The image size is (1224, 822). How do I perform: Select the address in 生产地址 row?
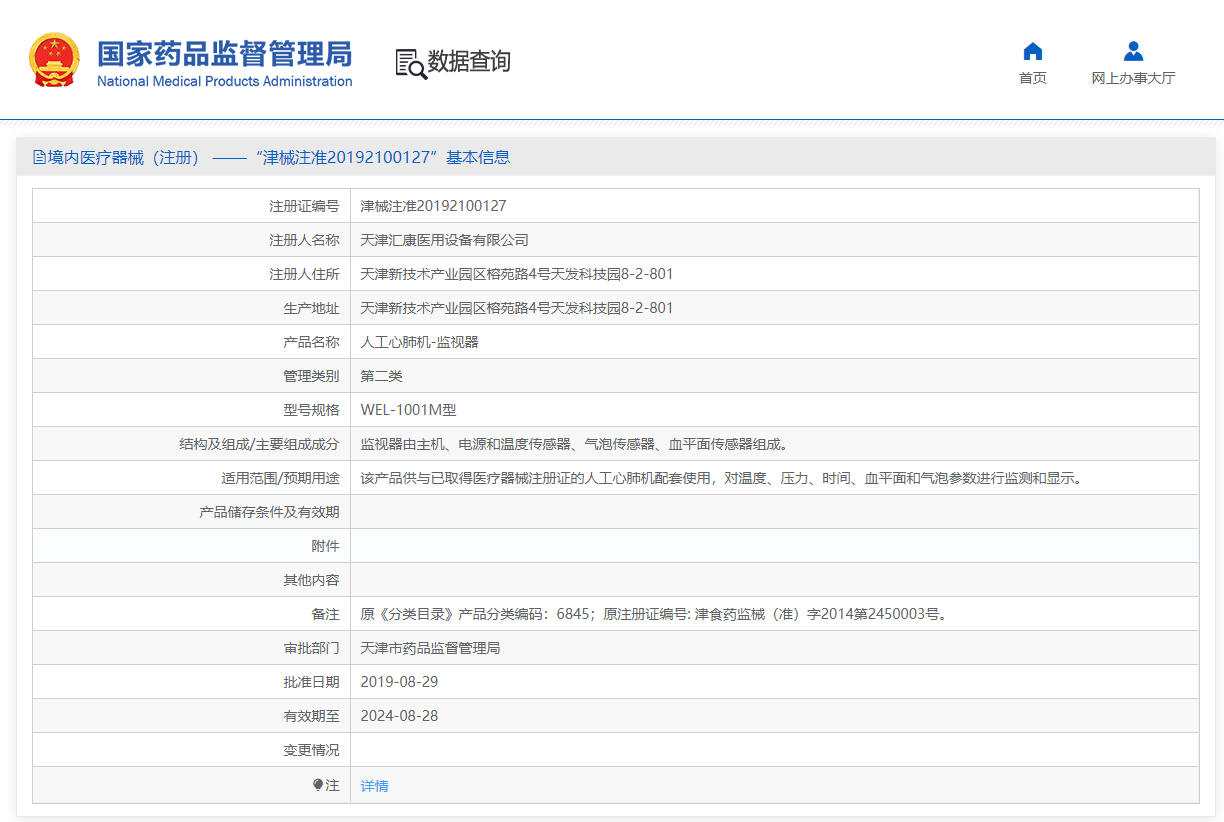pyautogui.click(x=517, y=308)
